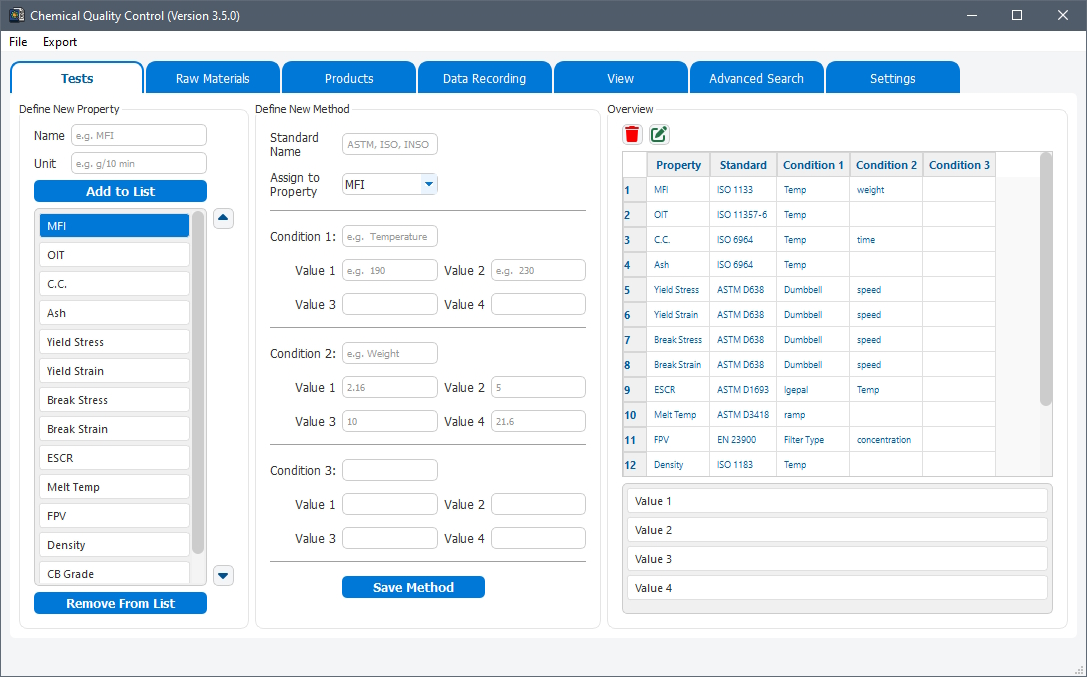Click the Value 1 field under Condition 1
This screenshot has height=677, width=1087.
coord(389,269)
